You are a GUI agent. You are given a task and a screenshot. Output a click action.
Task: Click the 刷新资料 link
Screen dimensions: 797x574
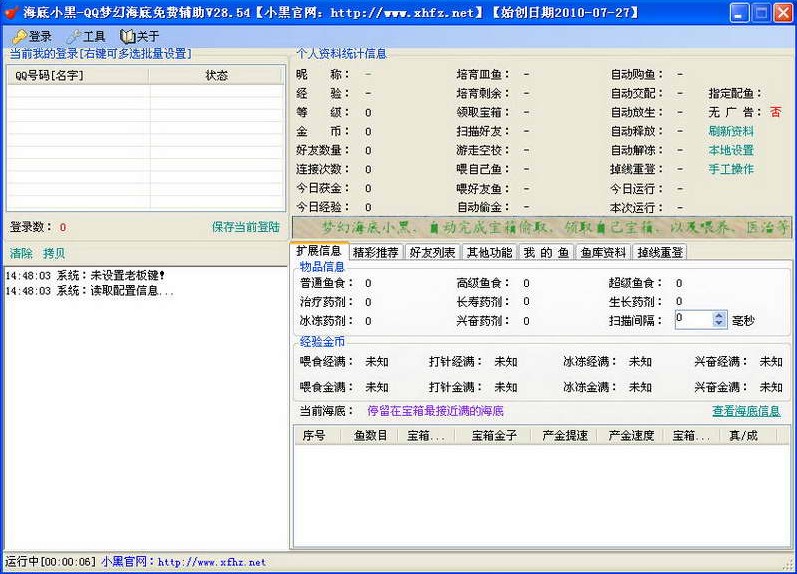[x=731, y=131]
